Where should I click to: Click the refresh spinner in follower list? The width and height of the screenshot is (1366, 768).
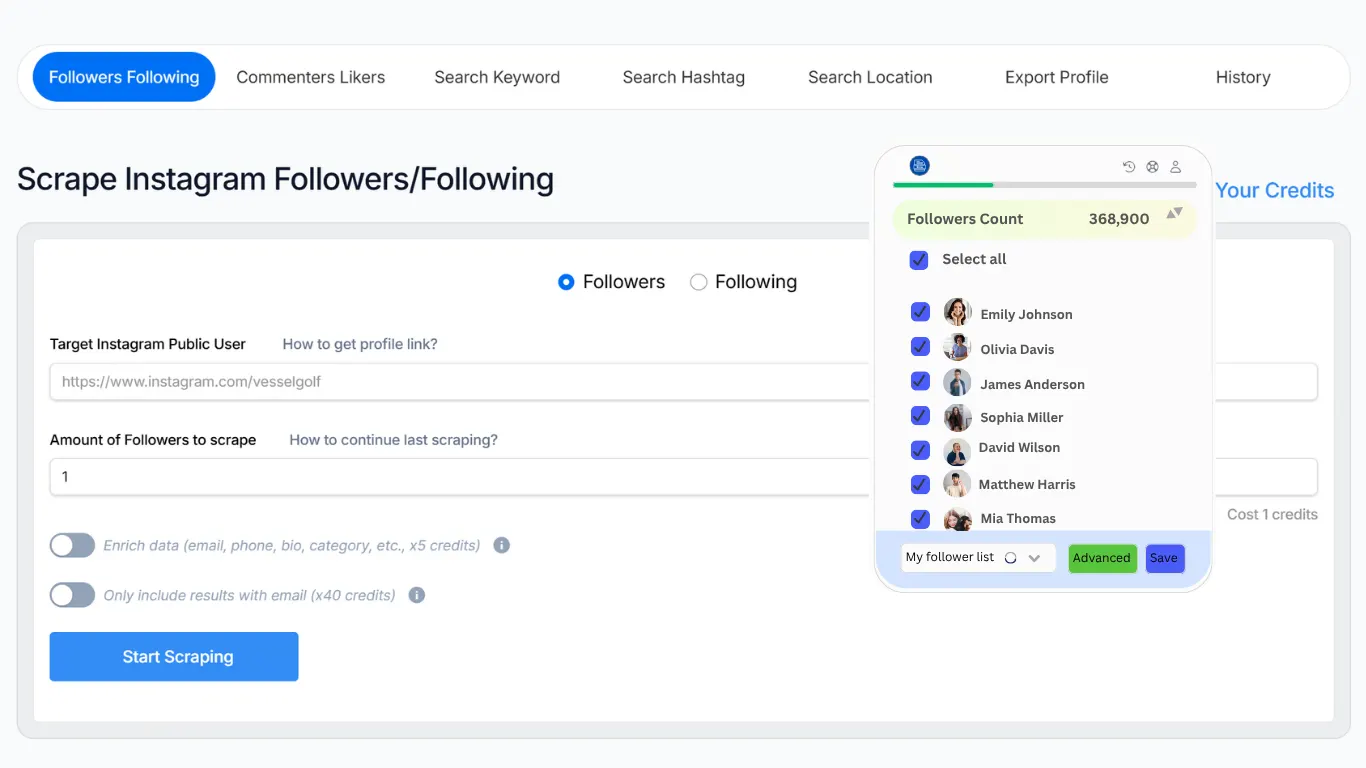click(1010, 558)
